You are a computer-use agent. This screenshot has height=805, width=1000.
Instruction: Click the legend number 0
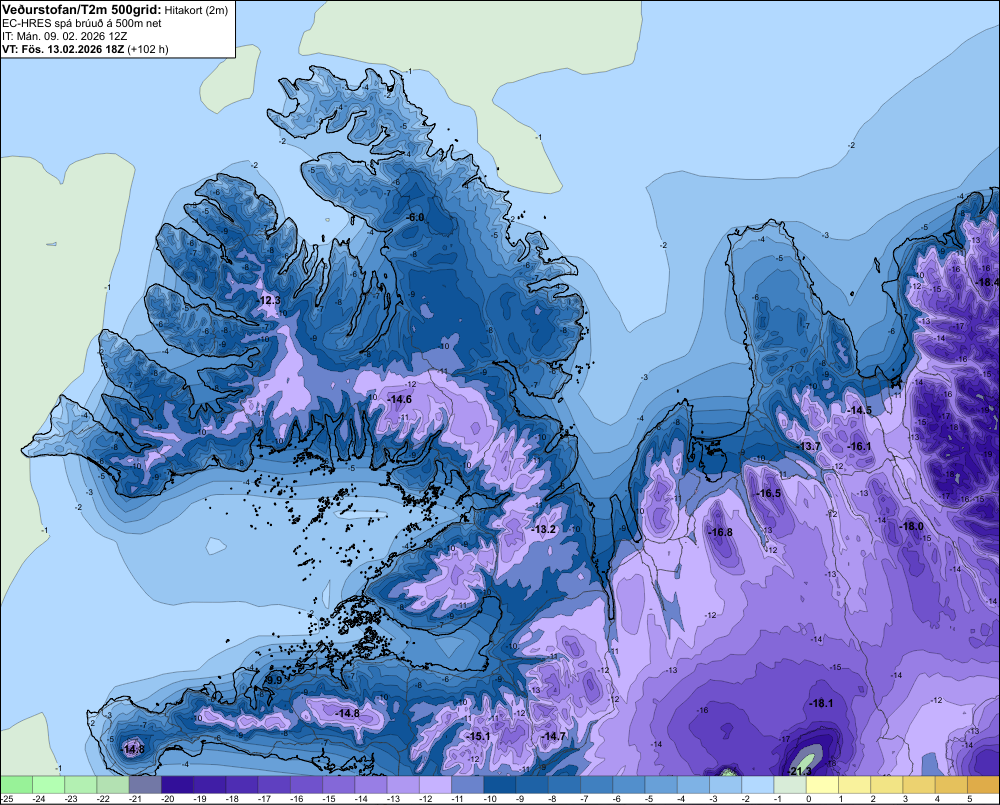coord(809,799)
